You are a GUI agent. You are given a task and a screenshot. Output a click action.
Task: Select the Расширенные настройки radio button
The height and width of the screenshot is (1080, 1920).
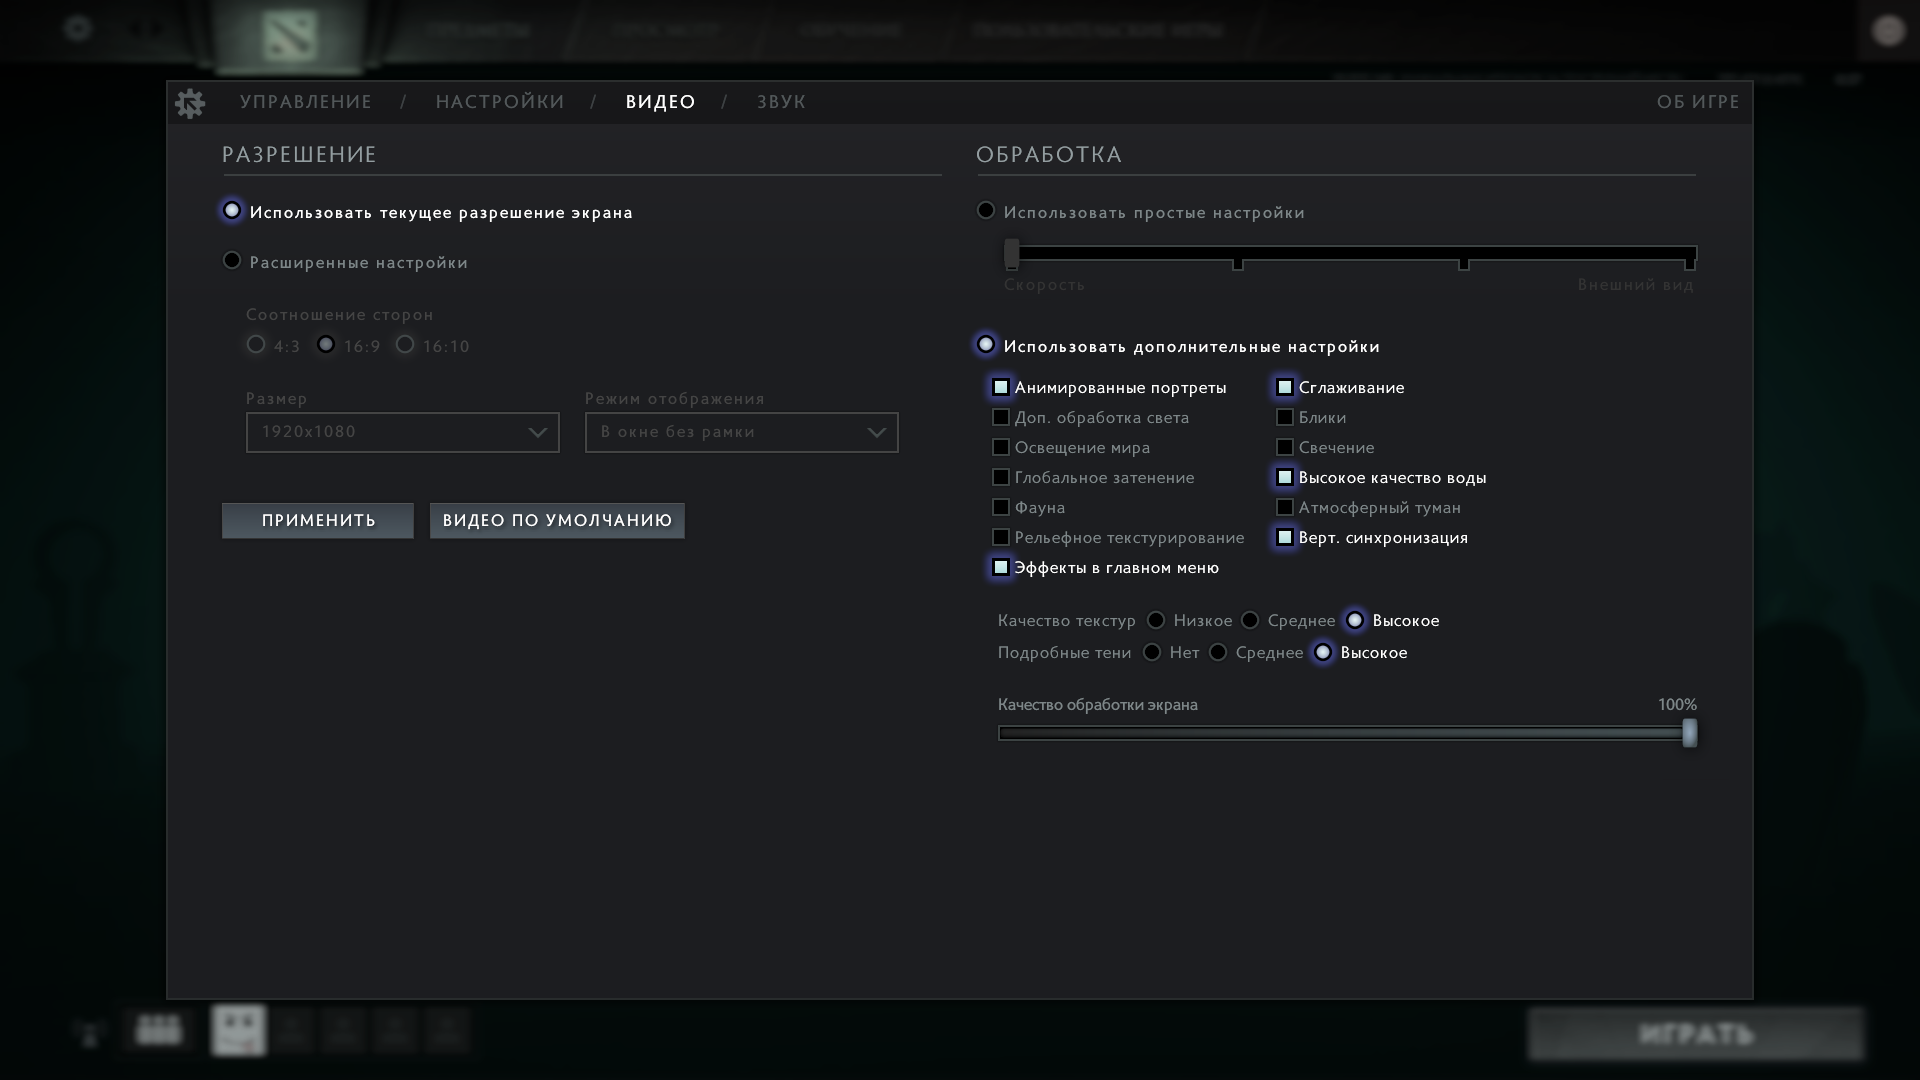[232, 261]
